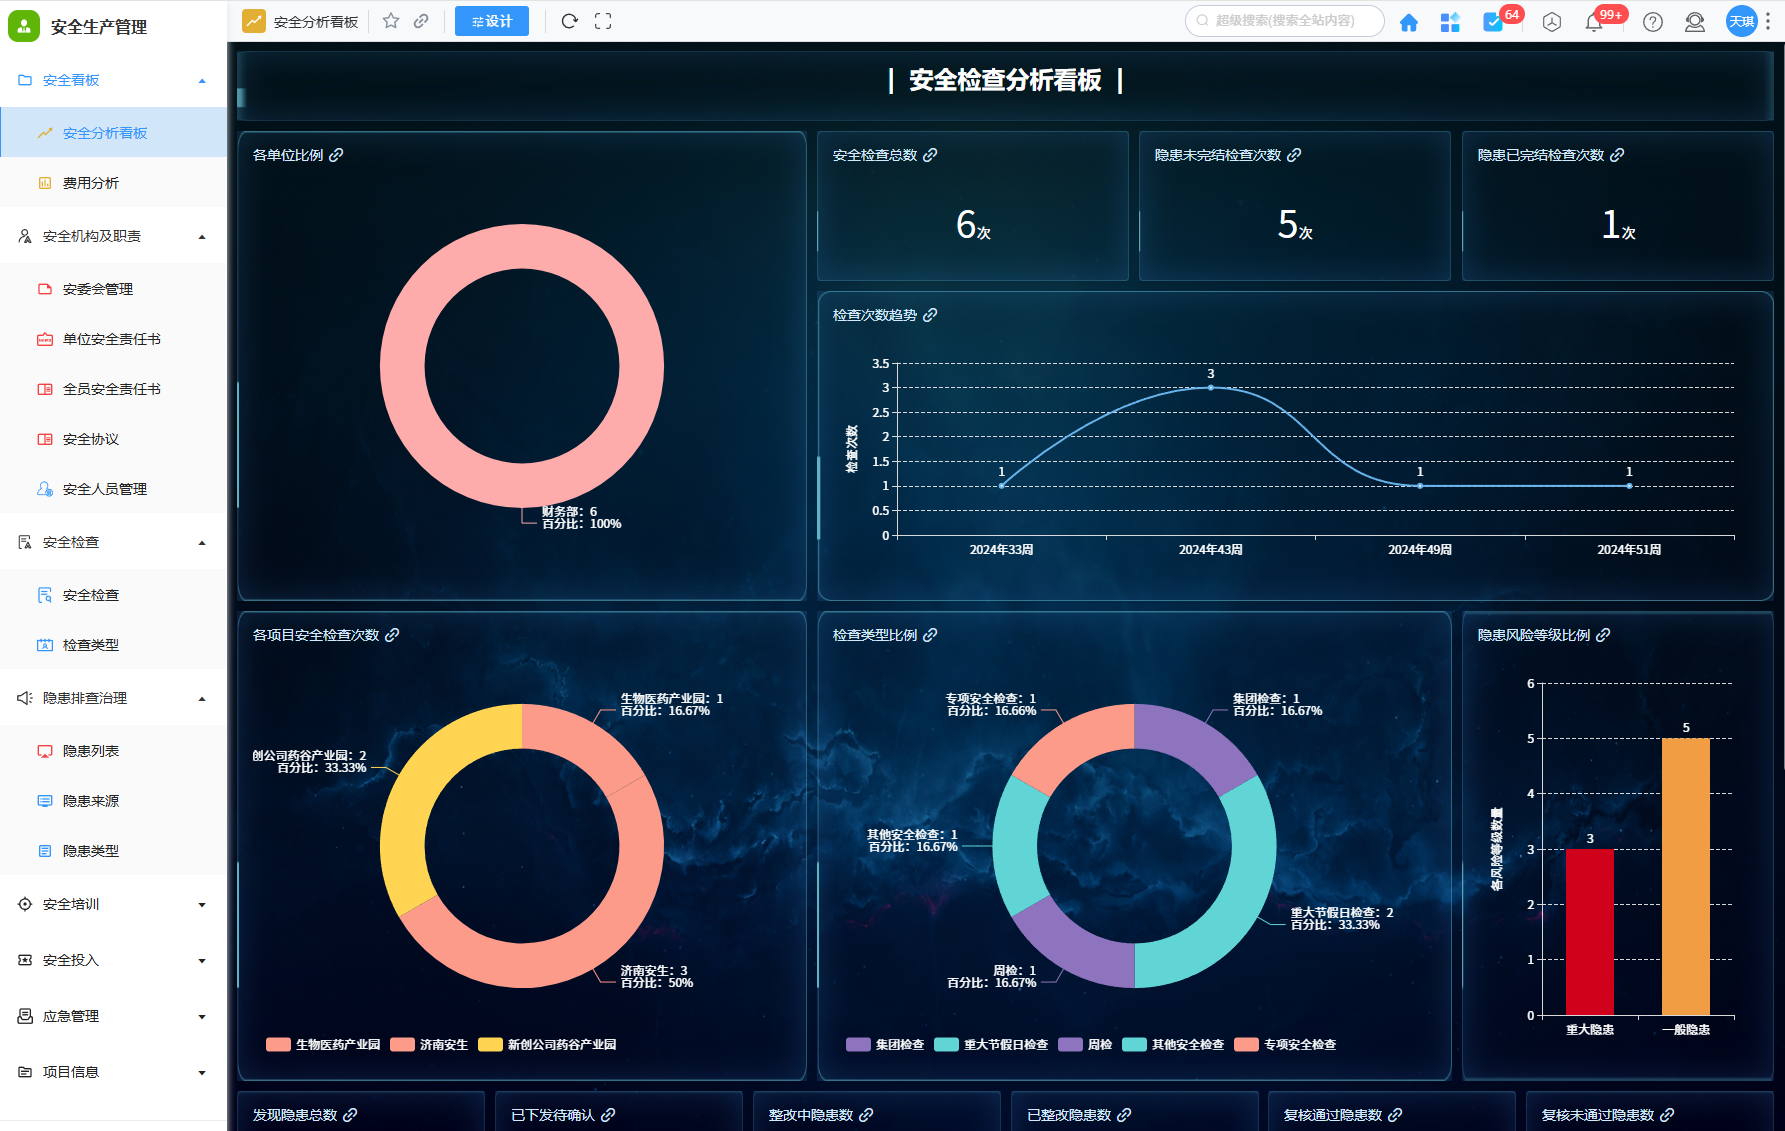Toggle 济南安生 legend item in project chart
The image size is (1785, 1131).
(430, 1044)
